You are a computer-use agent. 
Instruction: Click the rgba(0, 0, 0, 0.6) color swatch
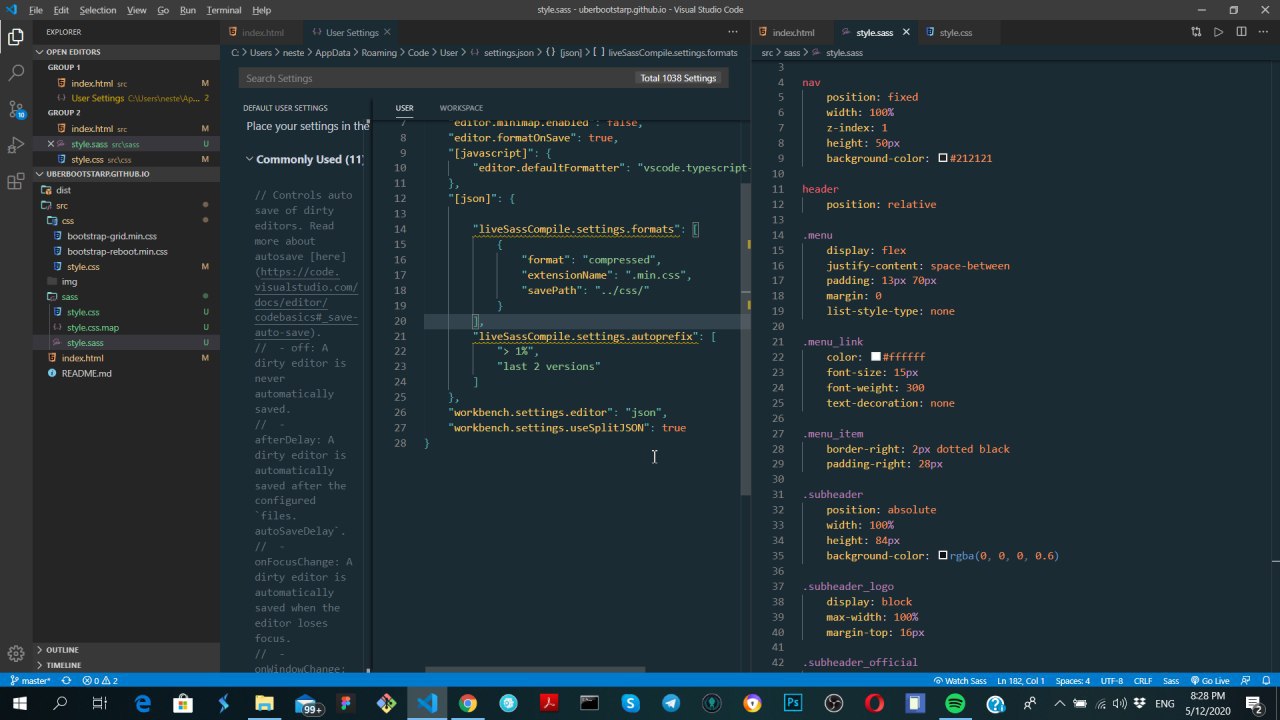943,555
